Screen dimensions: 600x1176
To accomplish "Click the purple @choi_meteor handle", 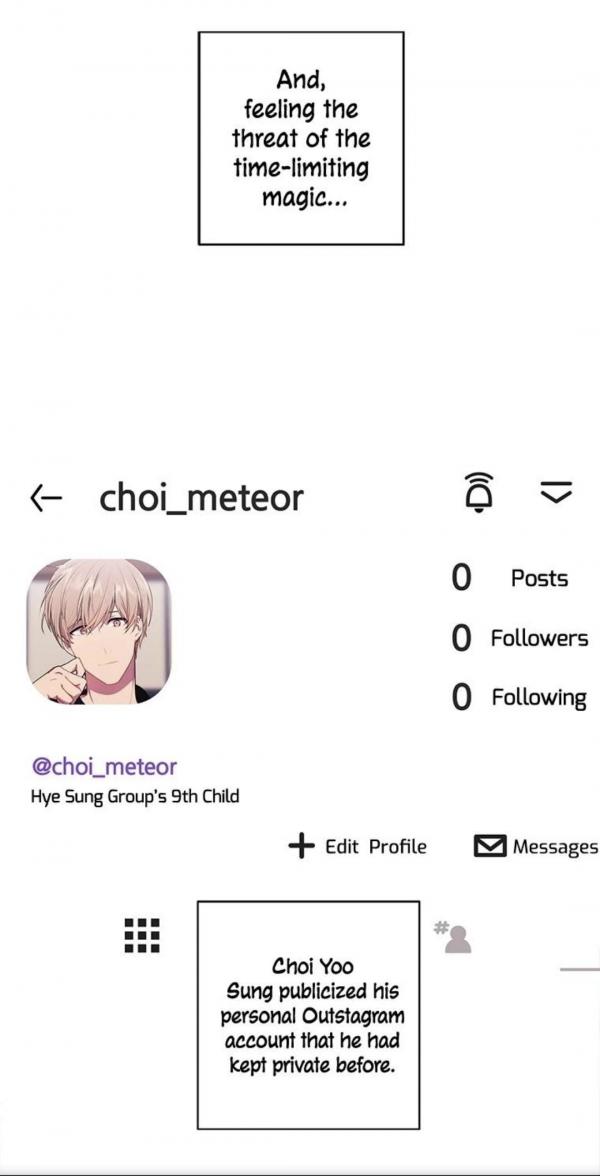I will click(104, 766).
